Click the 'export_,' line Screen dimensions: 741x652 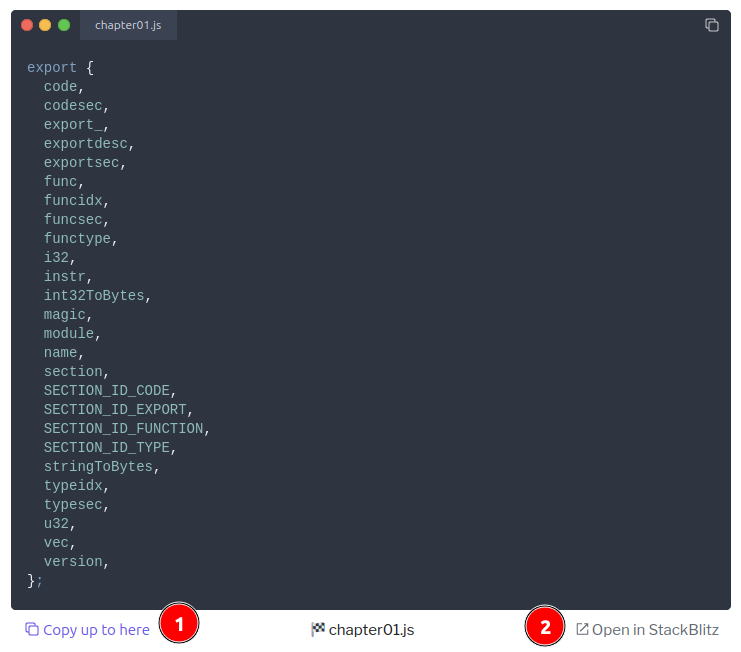point(77,124)
